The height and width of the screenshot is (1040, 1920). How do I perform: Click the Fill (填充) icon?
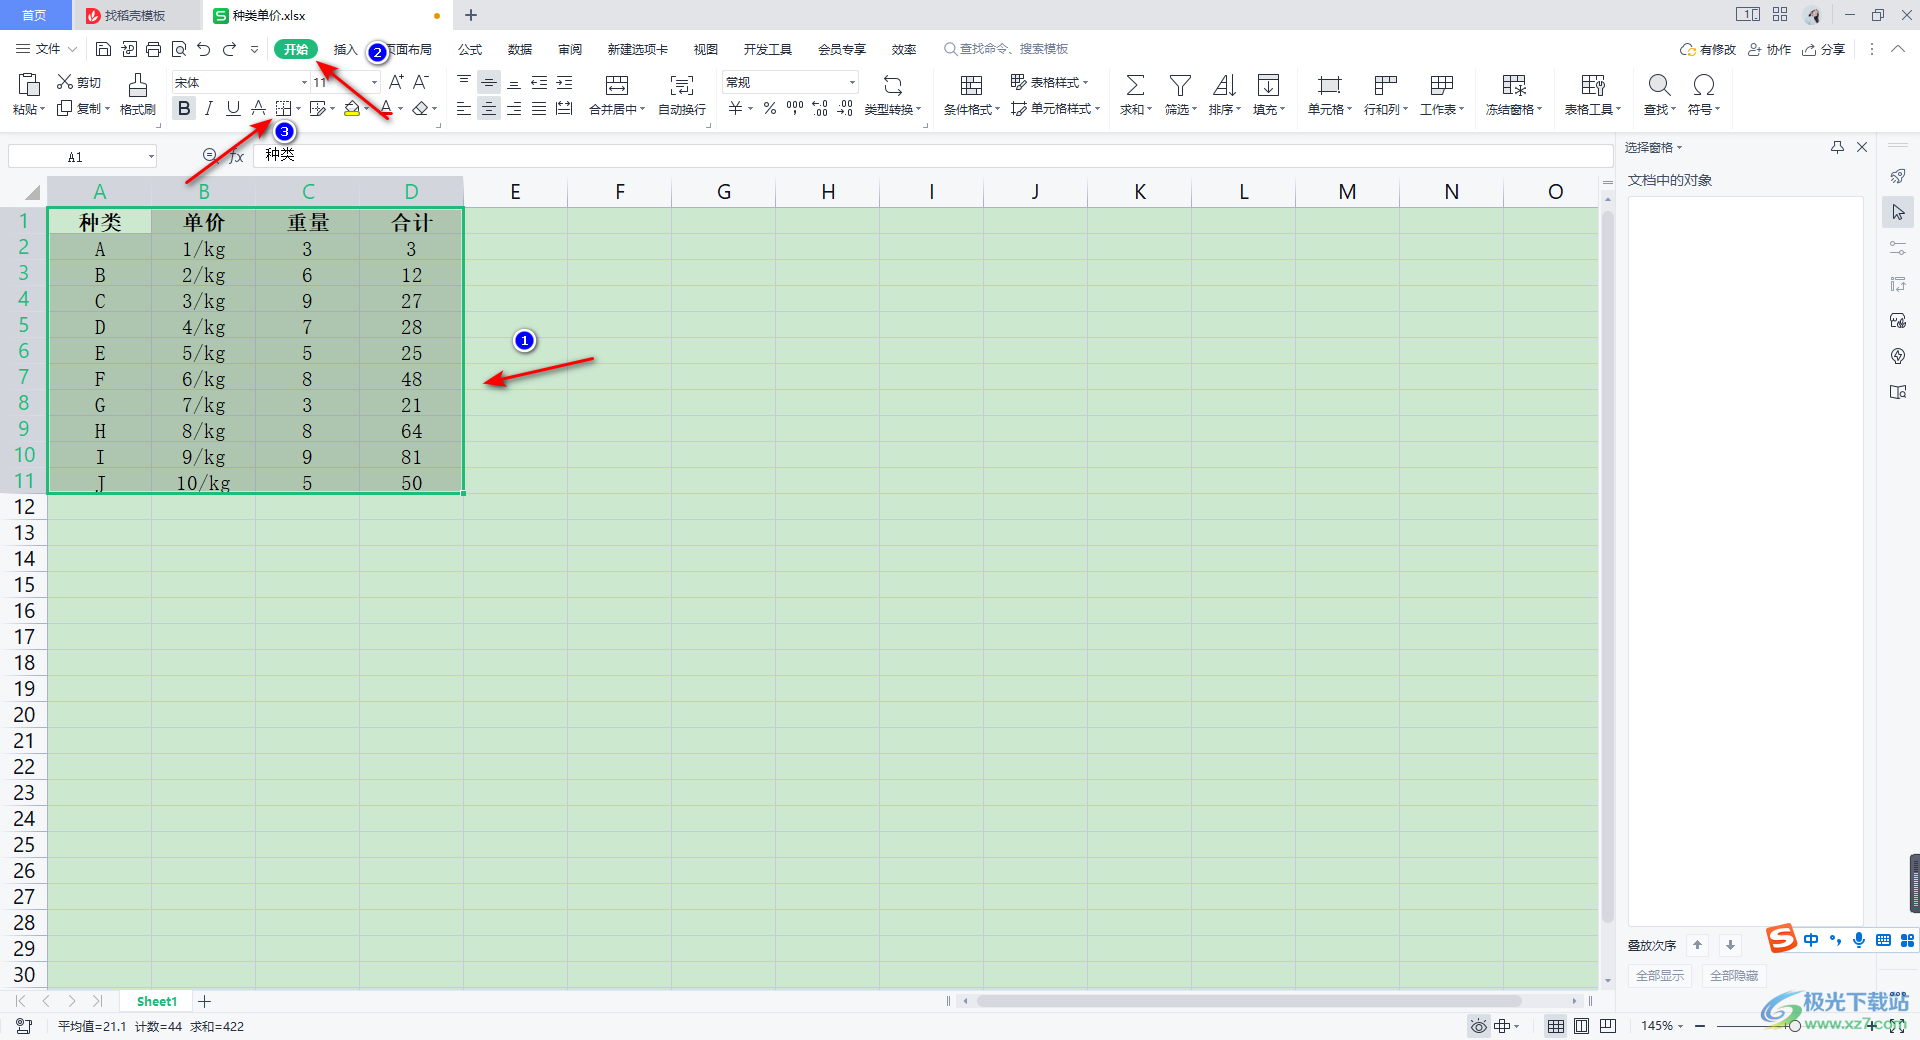tap(1268, 85)
